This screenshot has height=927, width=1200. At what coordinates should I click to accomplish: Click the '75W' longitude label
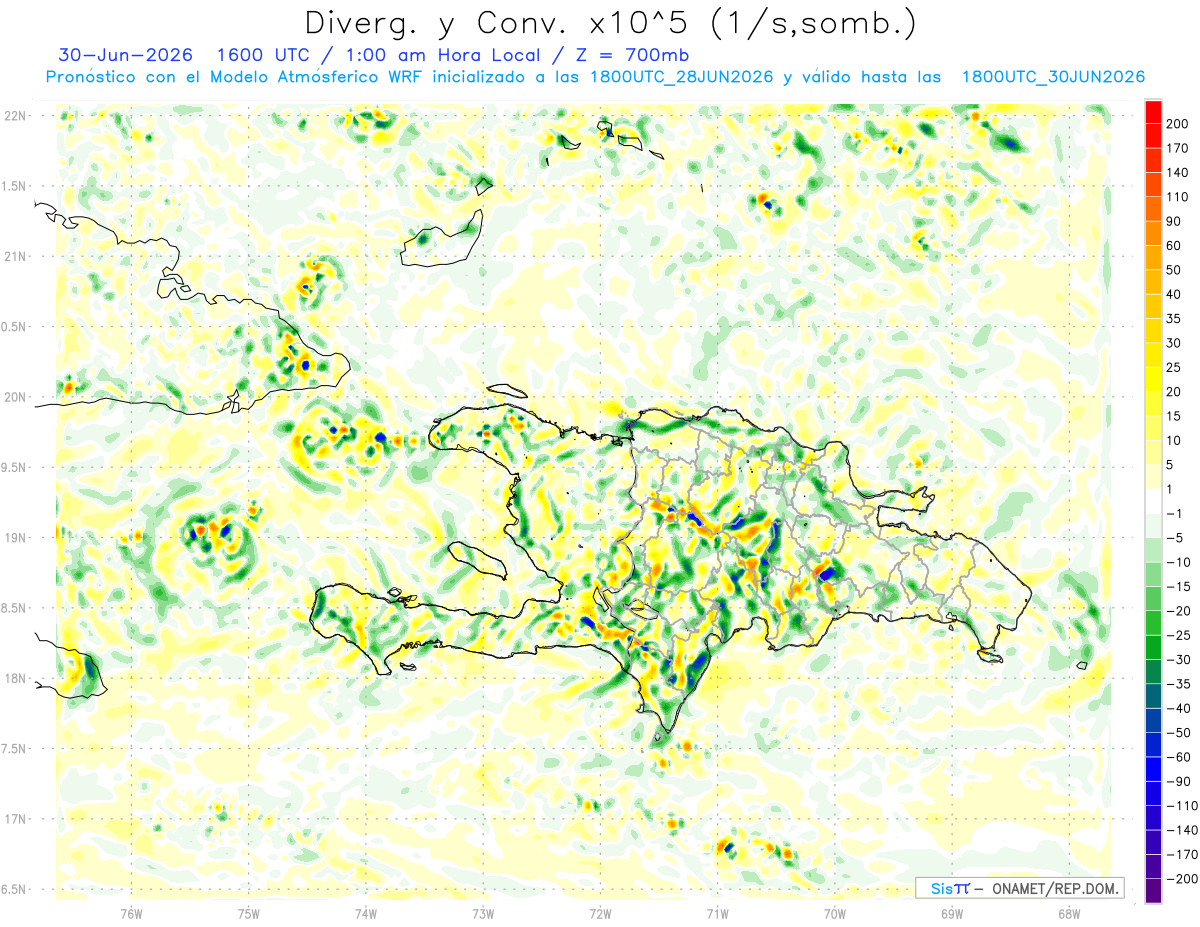click(x=249, y=914)
